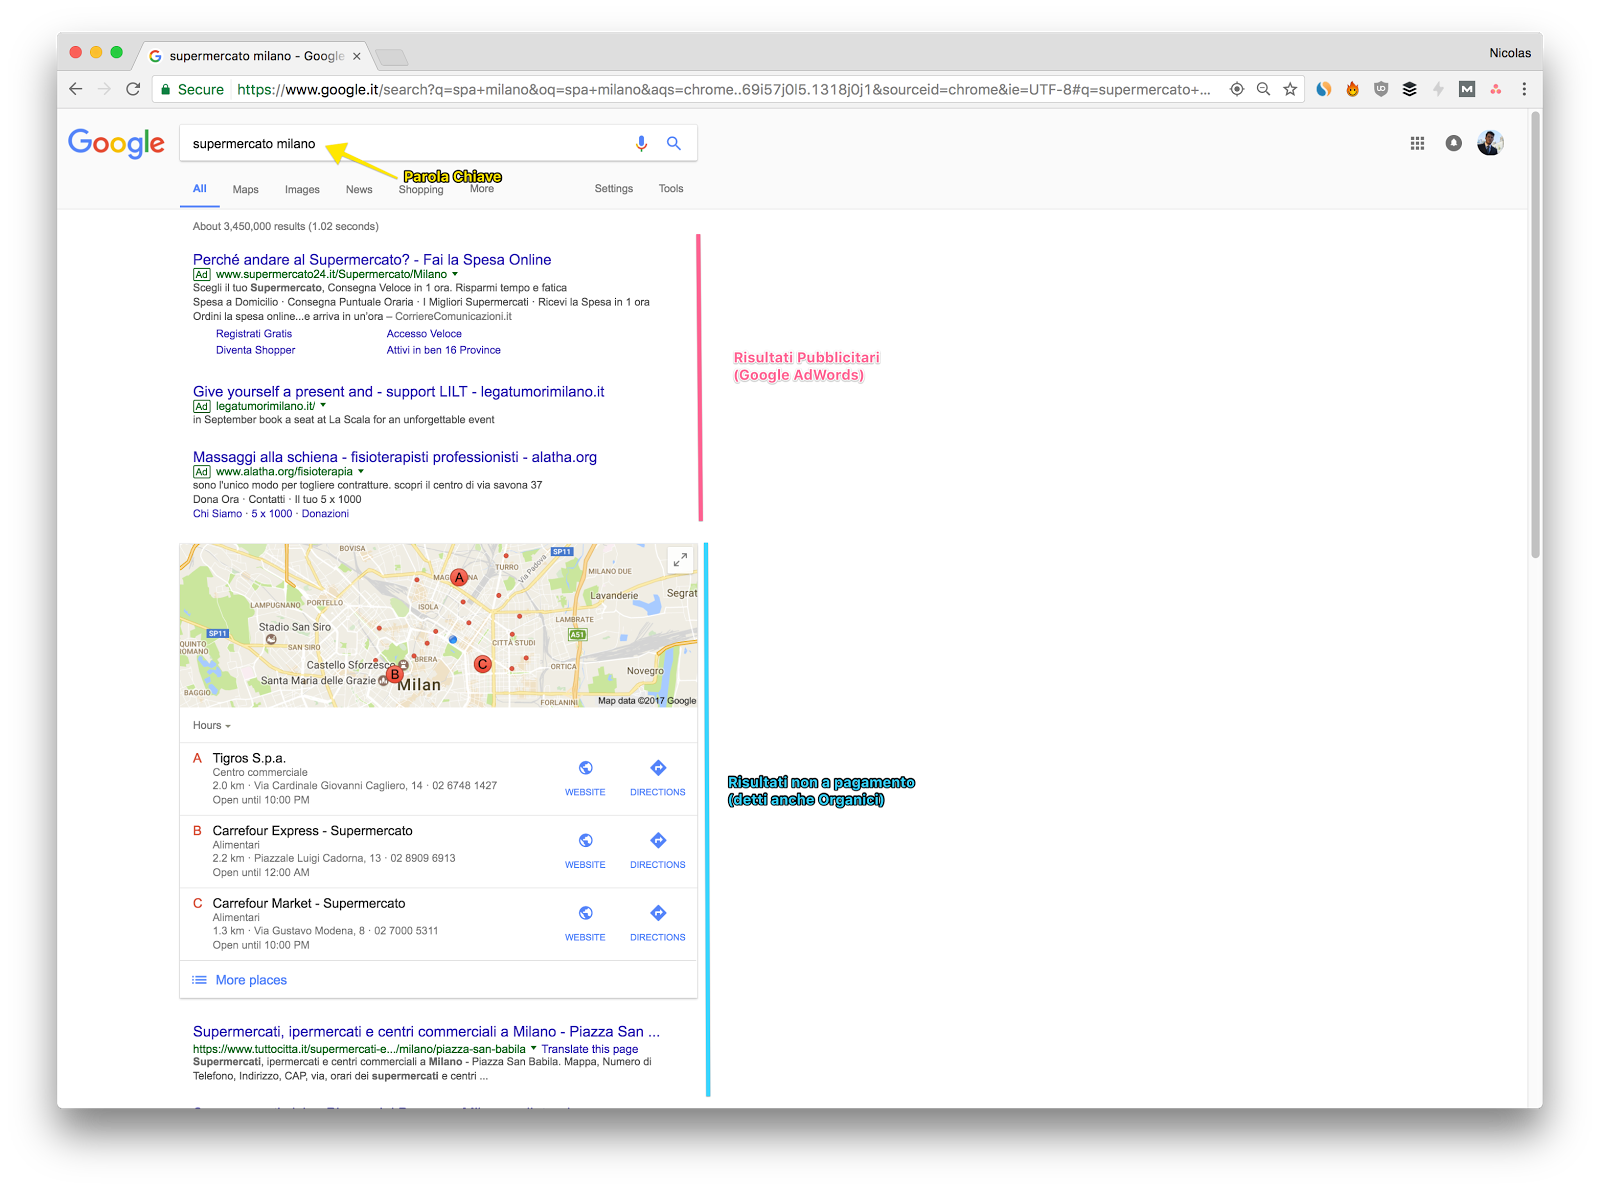Open the three red dots extension icon
Image resolution: width=1600 pixels, height=1190 pixels.
tap(1496, 89)
